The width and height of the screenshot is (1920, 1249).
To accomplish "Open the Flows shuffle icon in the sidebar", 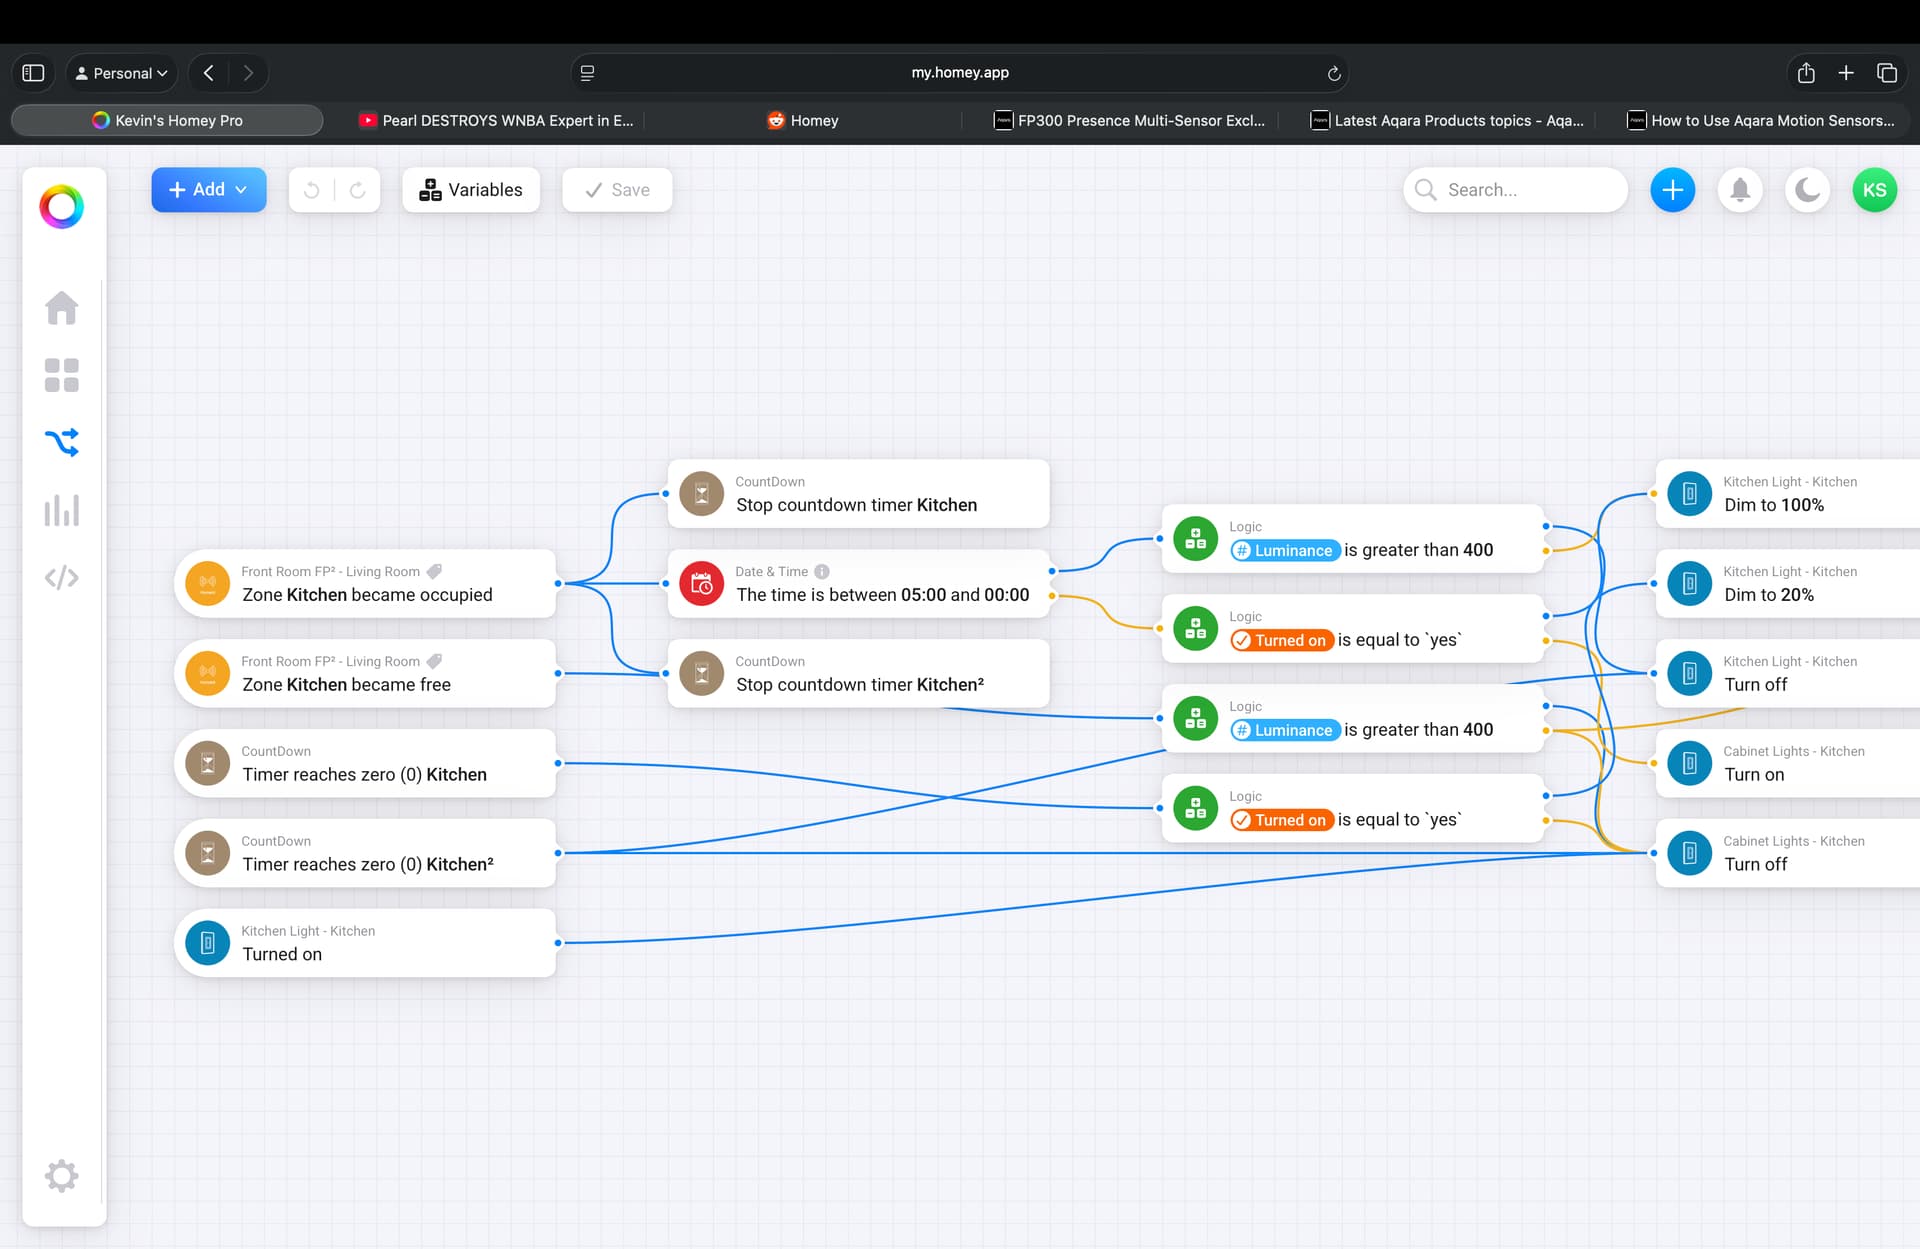I will tap(61, 442).
